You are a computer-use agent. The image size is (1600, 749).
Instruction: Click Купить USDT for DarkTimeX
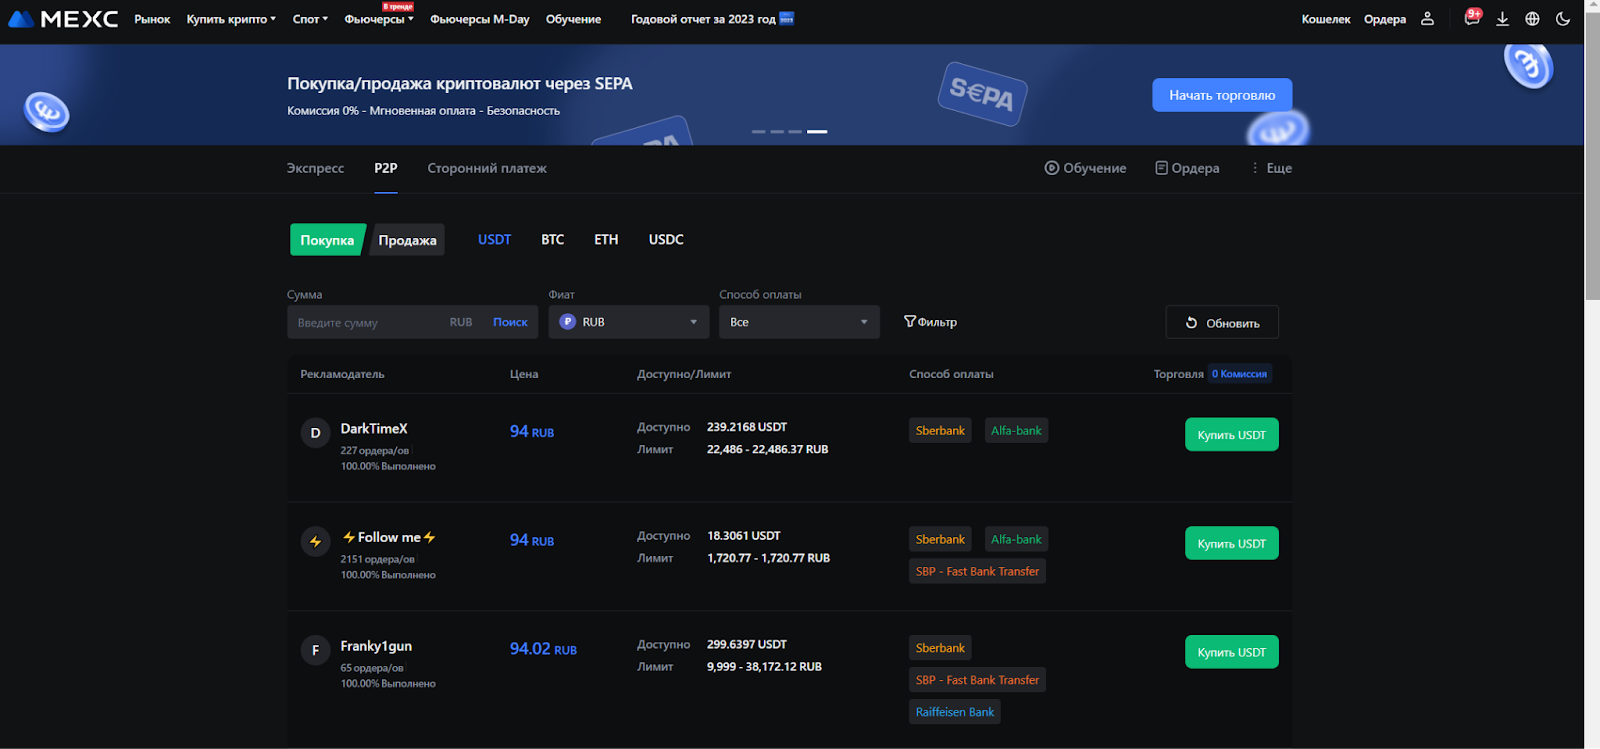point(1231,435)
